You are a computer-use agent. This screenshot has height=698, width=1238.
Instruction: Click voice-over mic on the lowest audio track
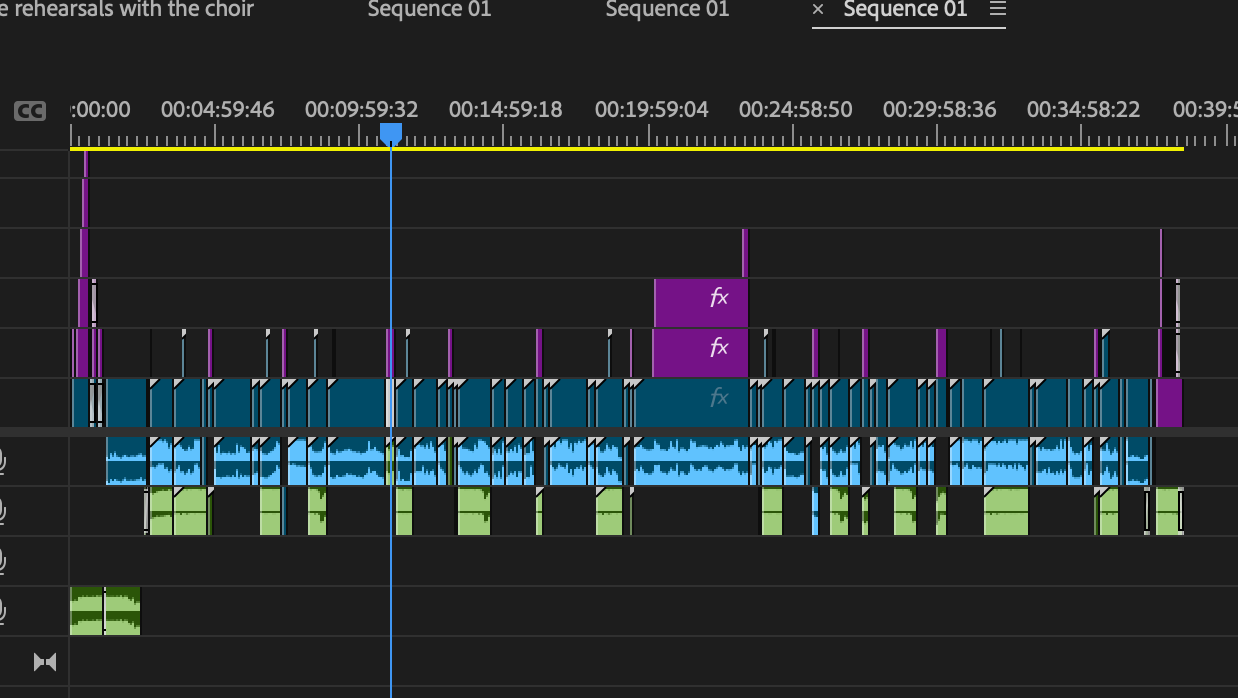click(x=2, y=611)
